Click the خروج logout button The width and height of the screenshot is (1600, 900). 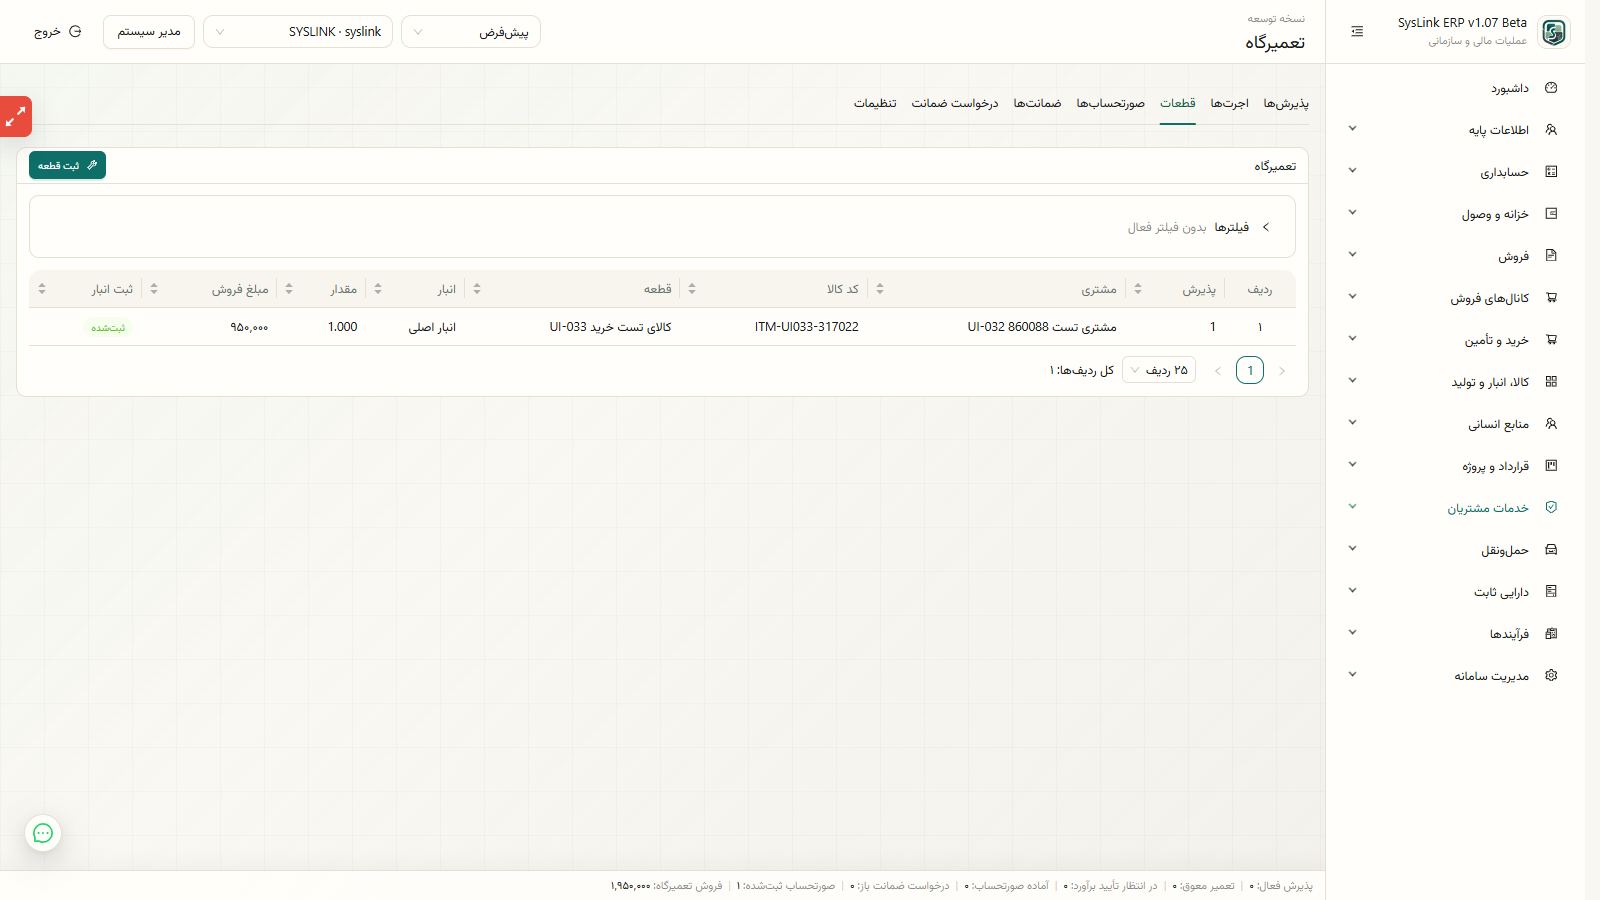[58, 32]
